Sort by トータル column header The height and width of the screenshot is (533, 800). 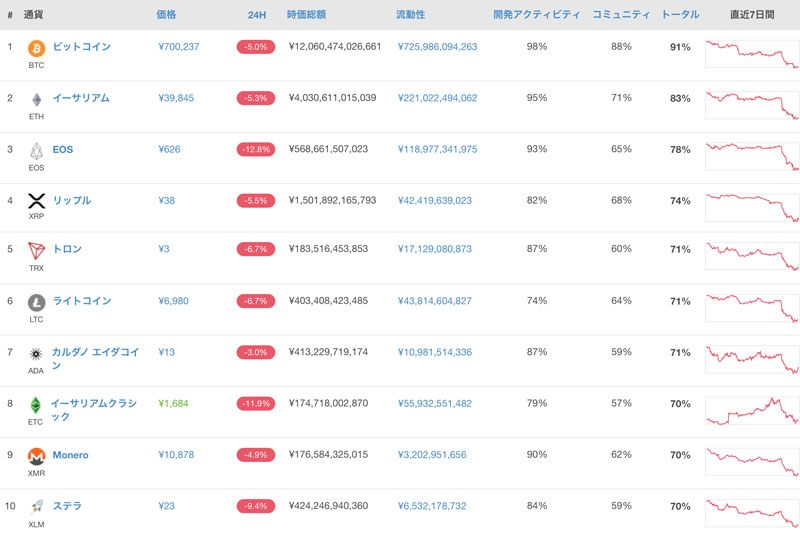(x=680, y=14)
